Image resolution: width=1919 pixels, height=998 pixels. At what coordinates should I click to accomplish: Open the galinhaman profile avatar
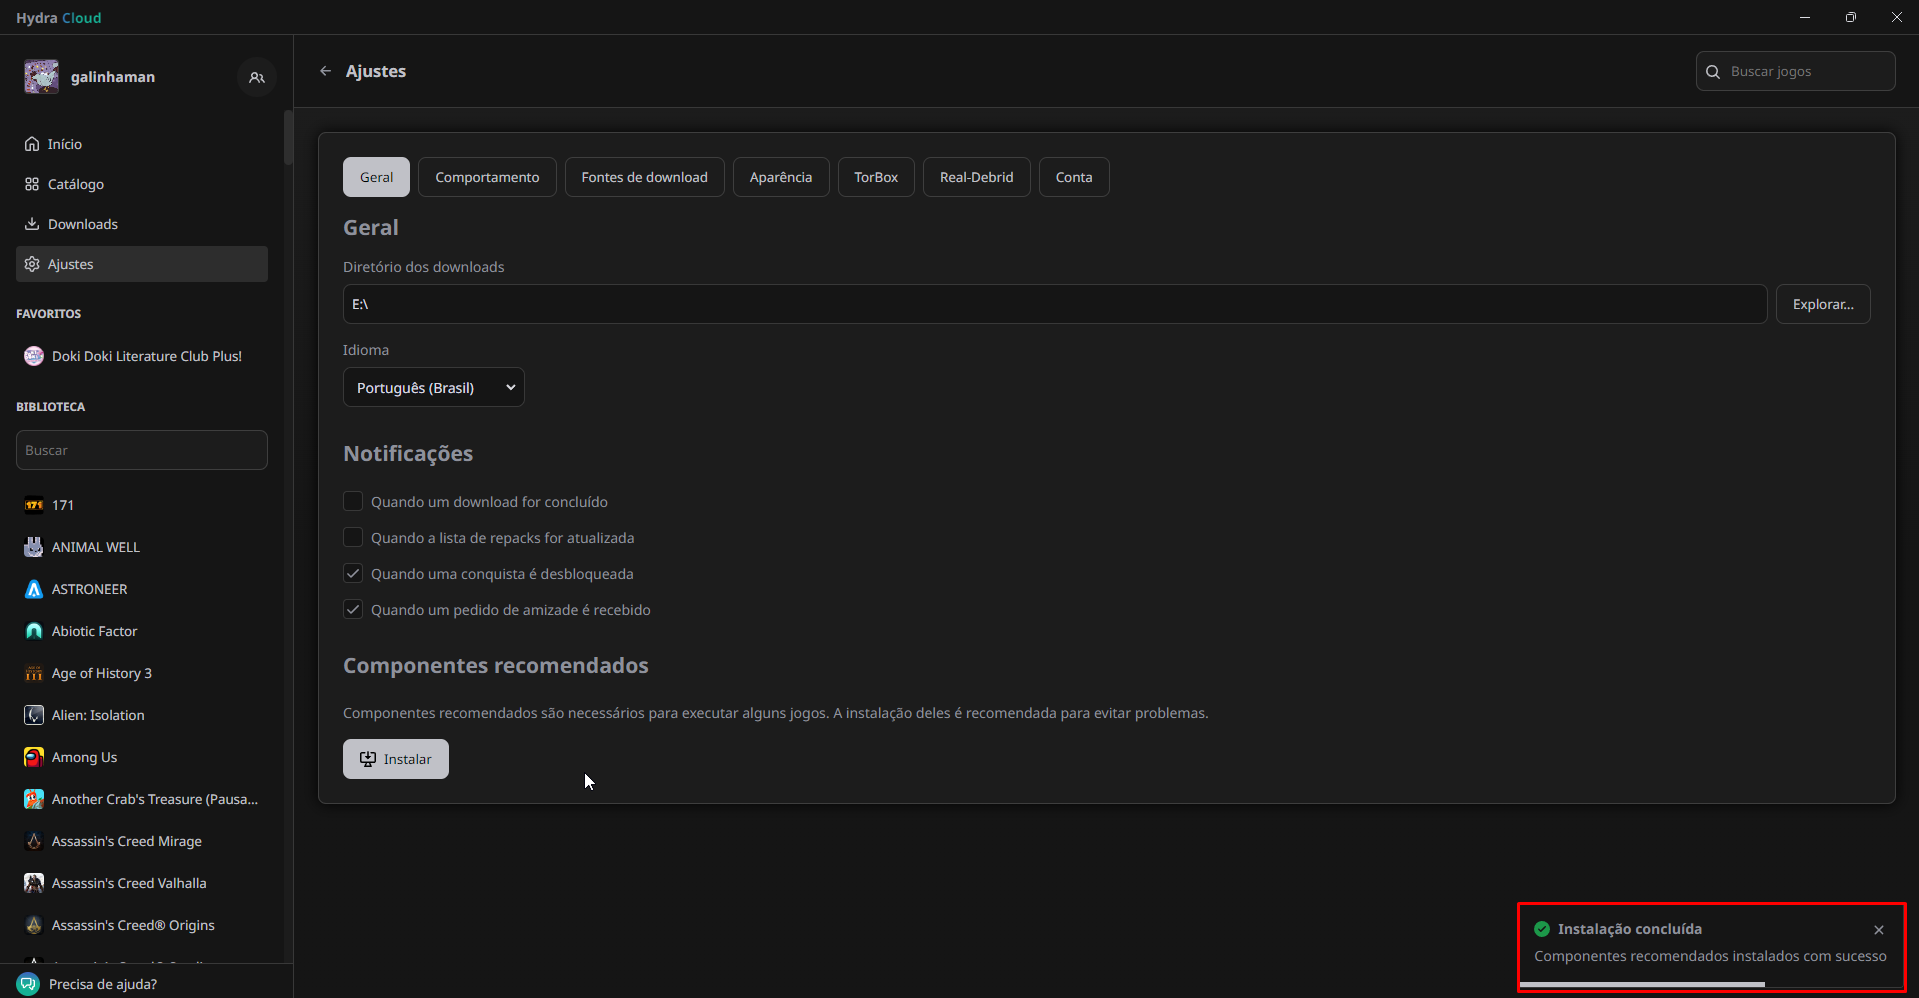pyautogui.click(x=42, y=77)
